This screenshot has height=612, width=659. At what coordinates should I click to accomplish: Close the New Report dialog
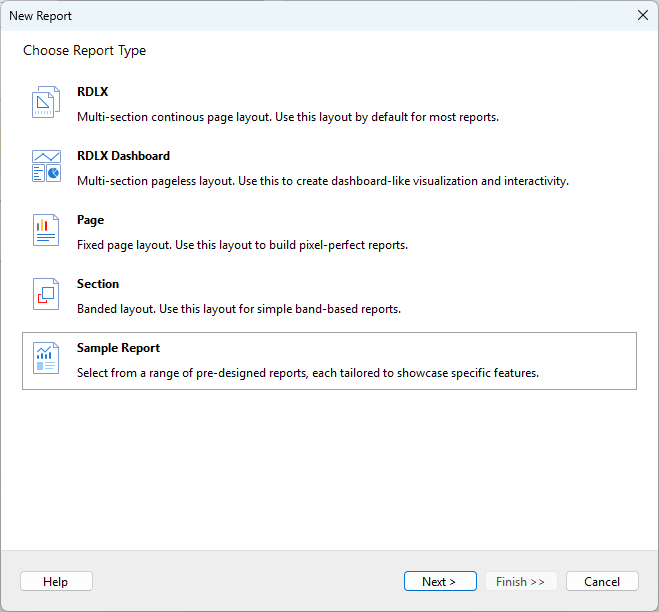[x=643, y=16]
